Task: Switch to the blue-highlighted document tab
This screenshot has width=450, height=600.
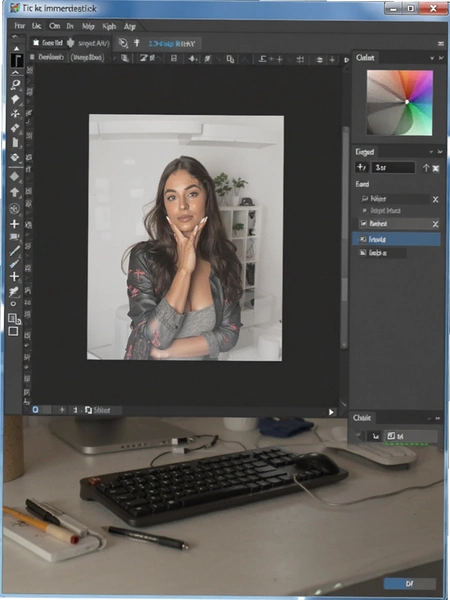Action: (171, 44)
